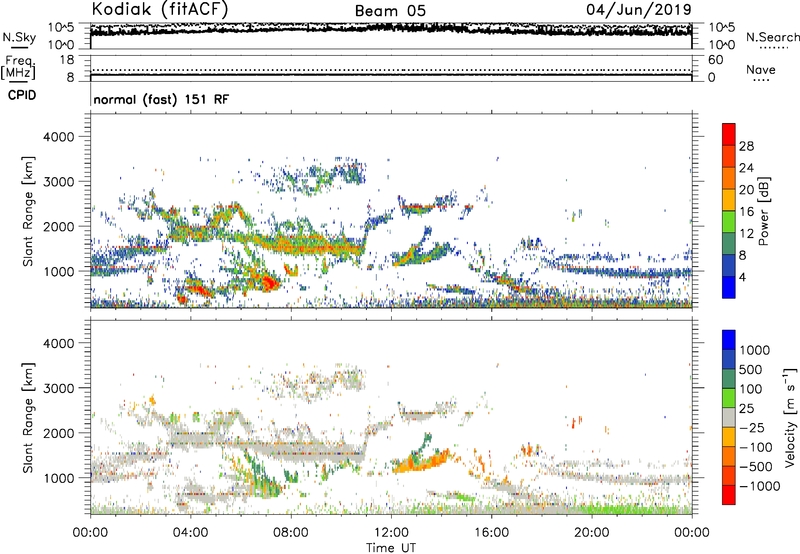Click the 'Slant Range [km]' label of velocity panel

tap(28, 417)
